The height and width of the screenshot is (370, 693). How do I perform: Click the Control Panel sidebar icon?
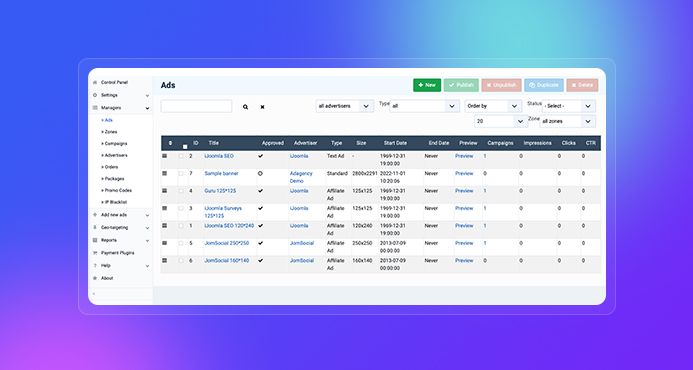[x=95, y=83]
